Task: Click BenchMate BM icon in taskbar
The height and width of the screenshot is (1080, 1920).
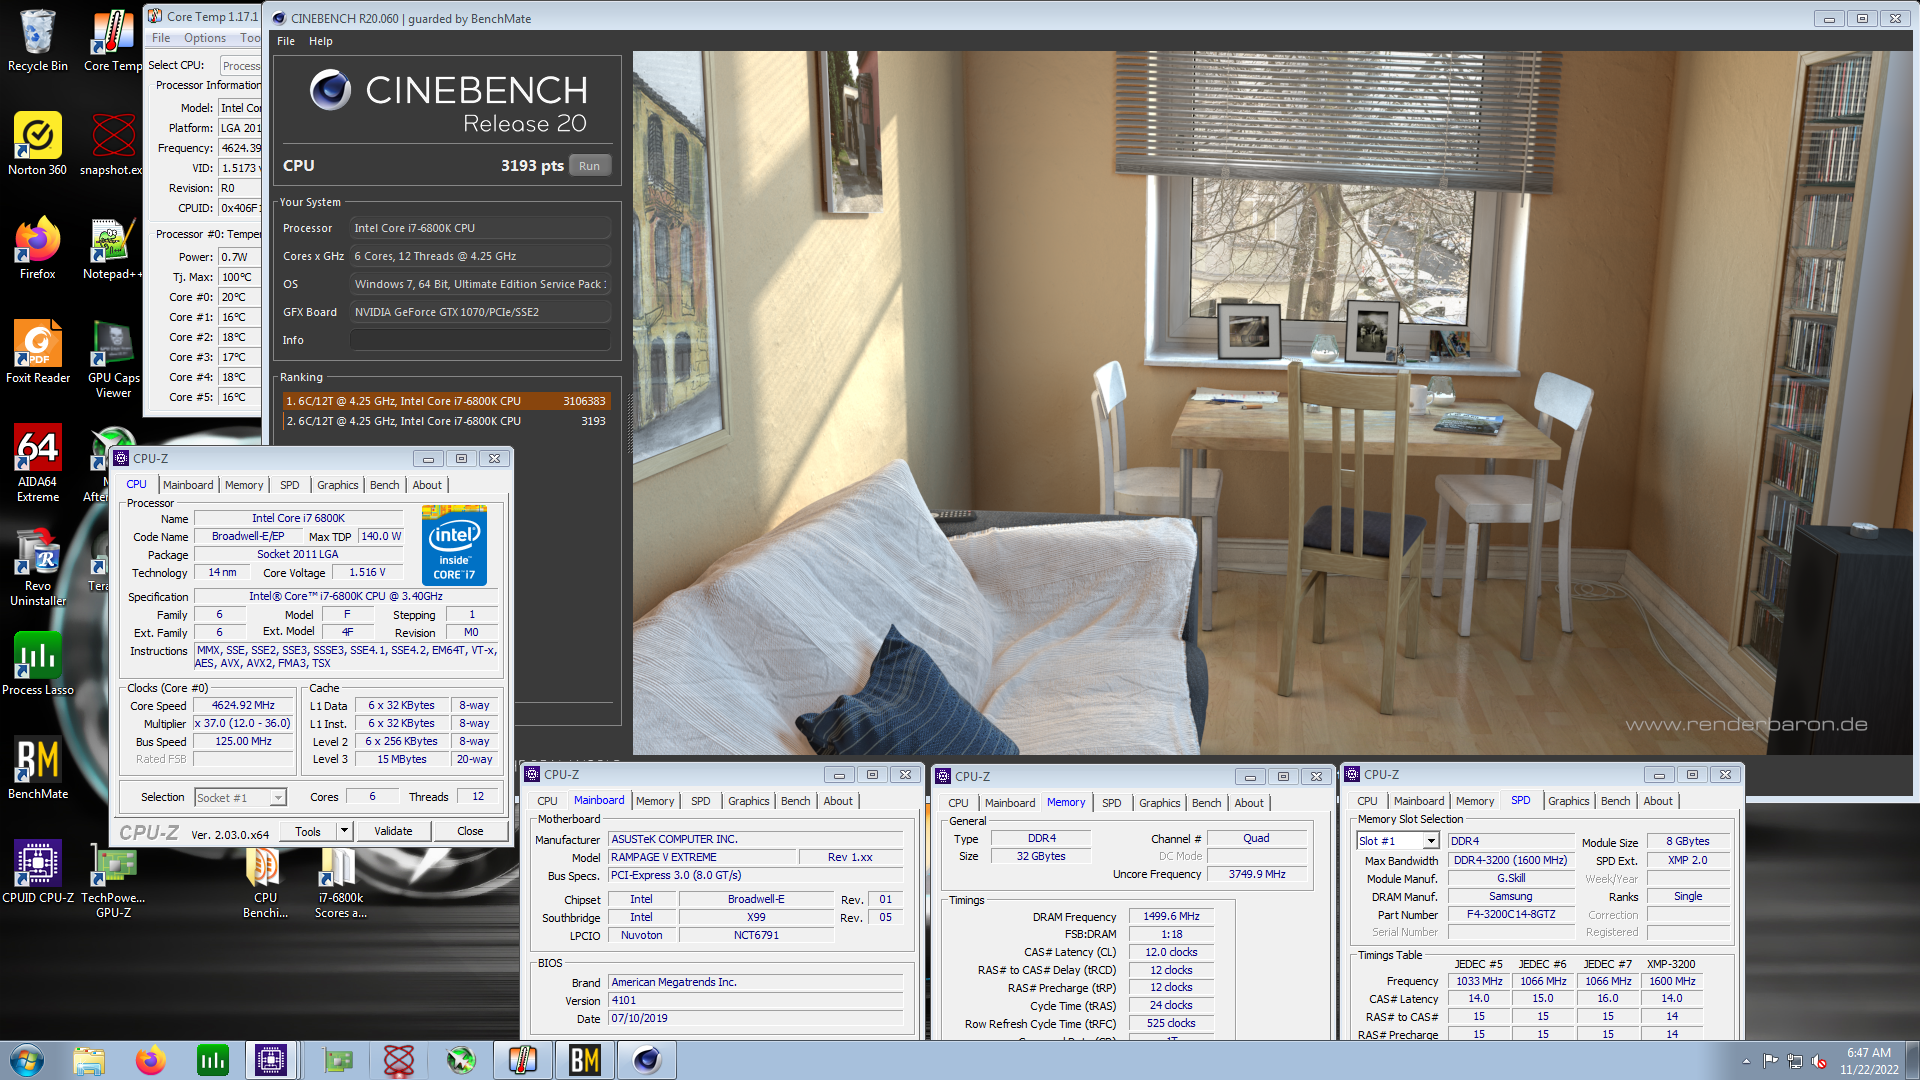Action: click(x=585, y=1060)
